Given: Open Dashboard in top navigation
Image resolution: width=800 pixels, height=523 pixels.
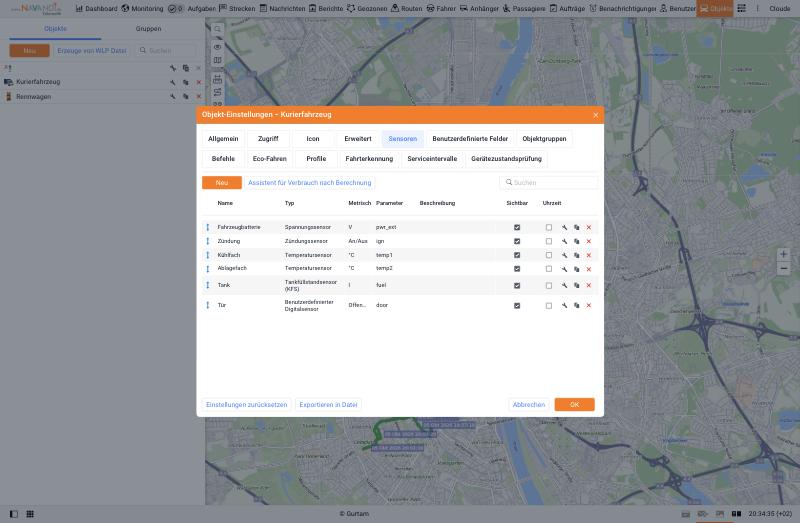Looking at the screenshot, I should pyautogui.click(x=96, y=8).
